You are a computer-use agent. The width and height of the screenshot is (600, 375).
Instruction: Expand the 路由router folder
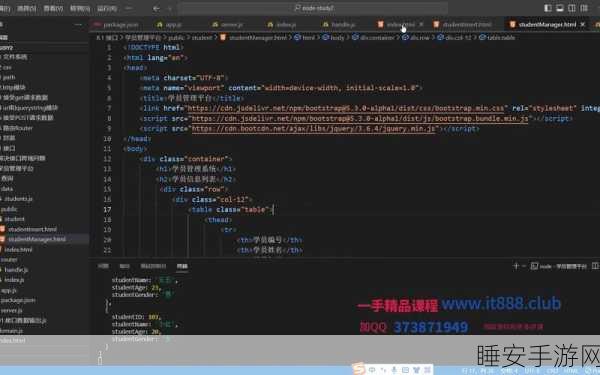coord(18,128)
